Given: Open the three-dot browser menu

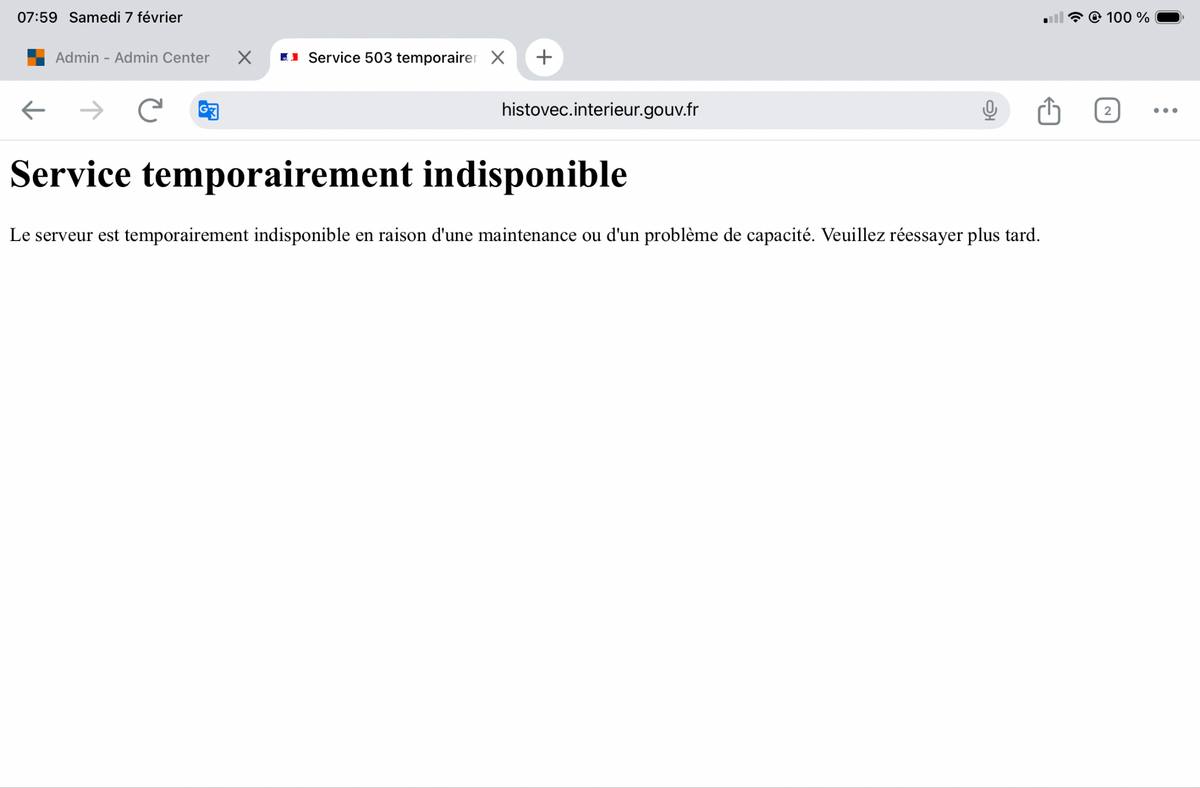Looking at the screenshot, I should click(x=1165, y=110).
